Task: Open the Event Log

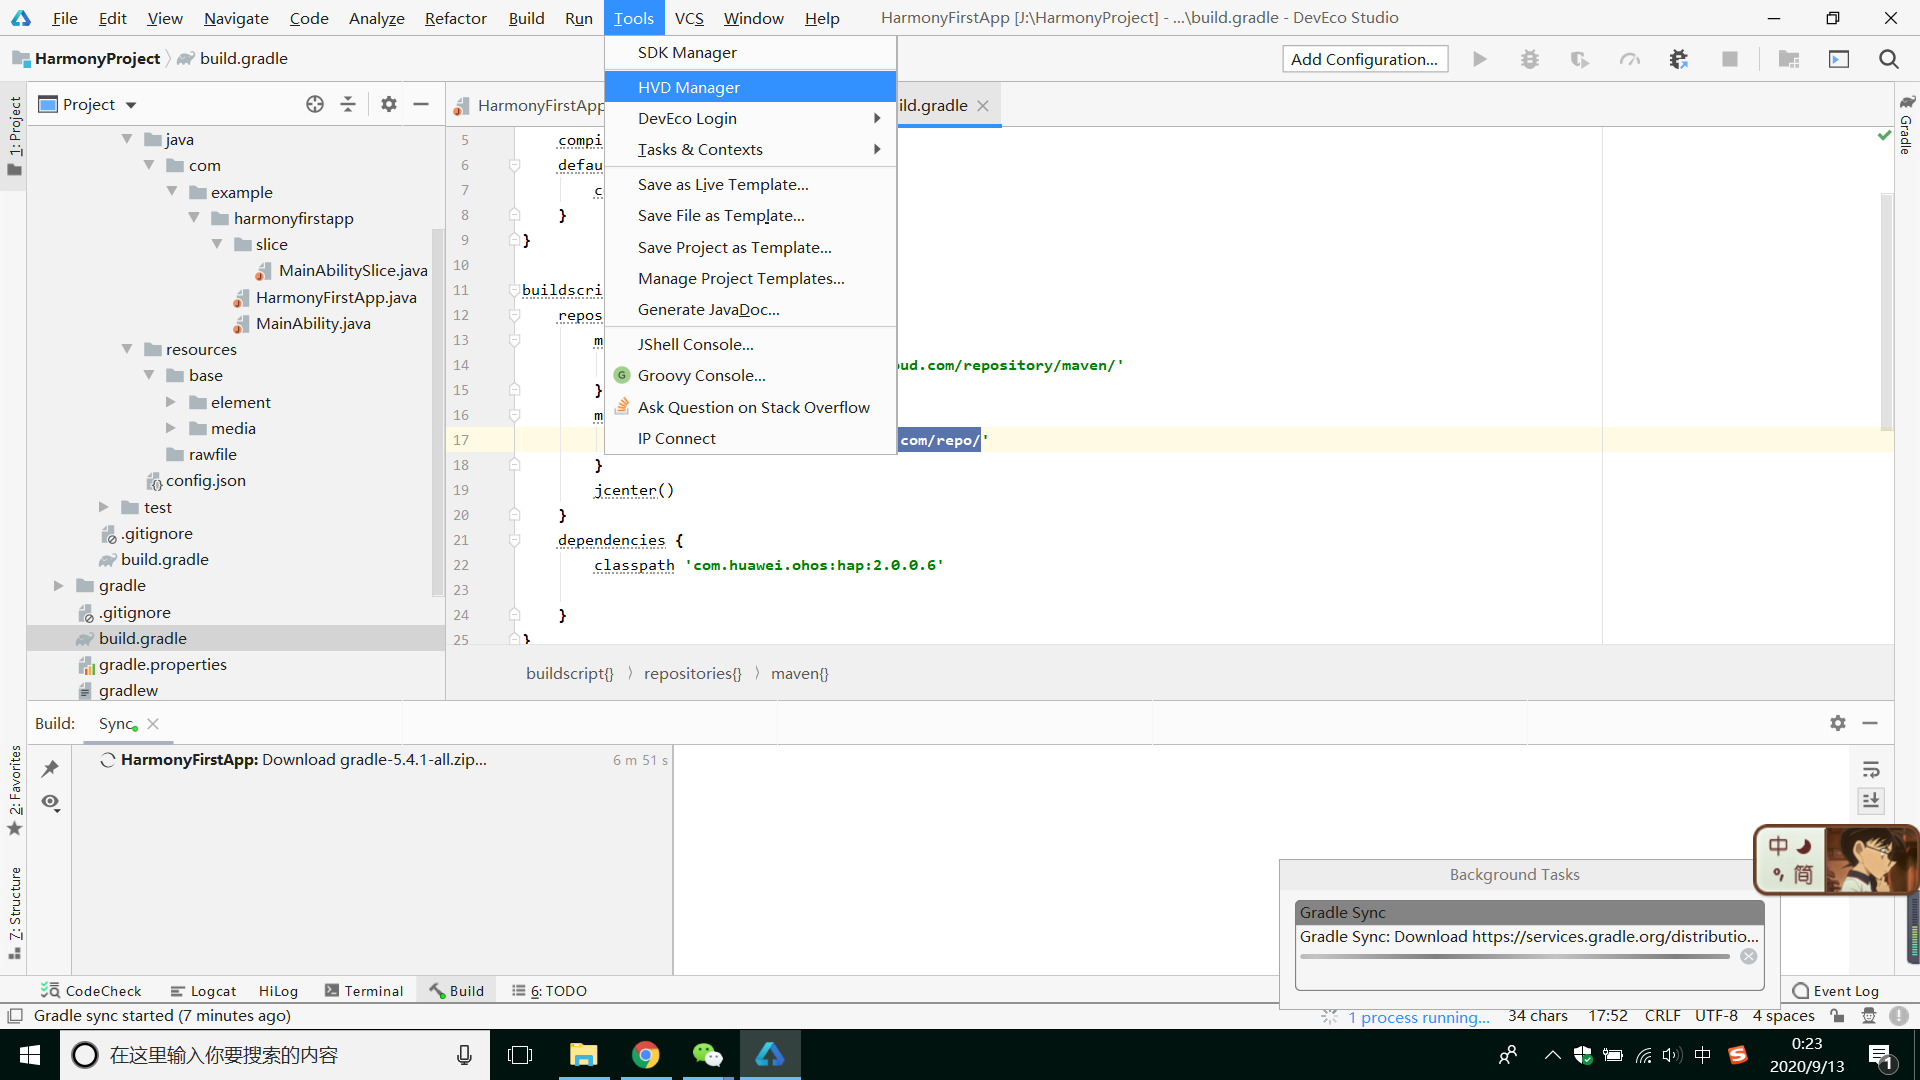Action: point(1836,990)
